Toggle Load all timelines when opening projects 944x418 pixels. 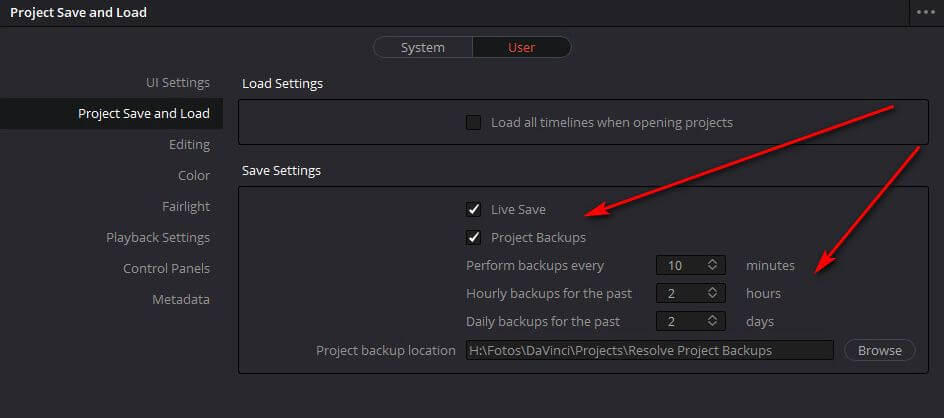(x=474, y=123)
